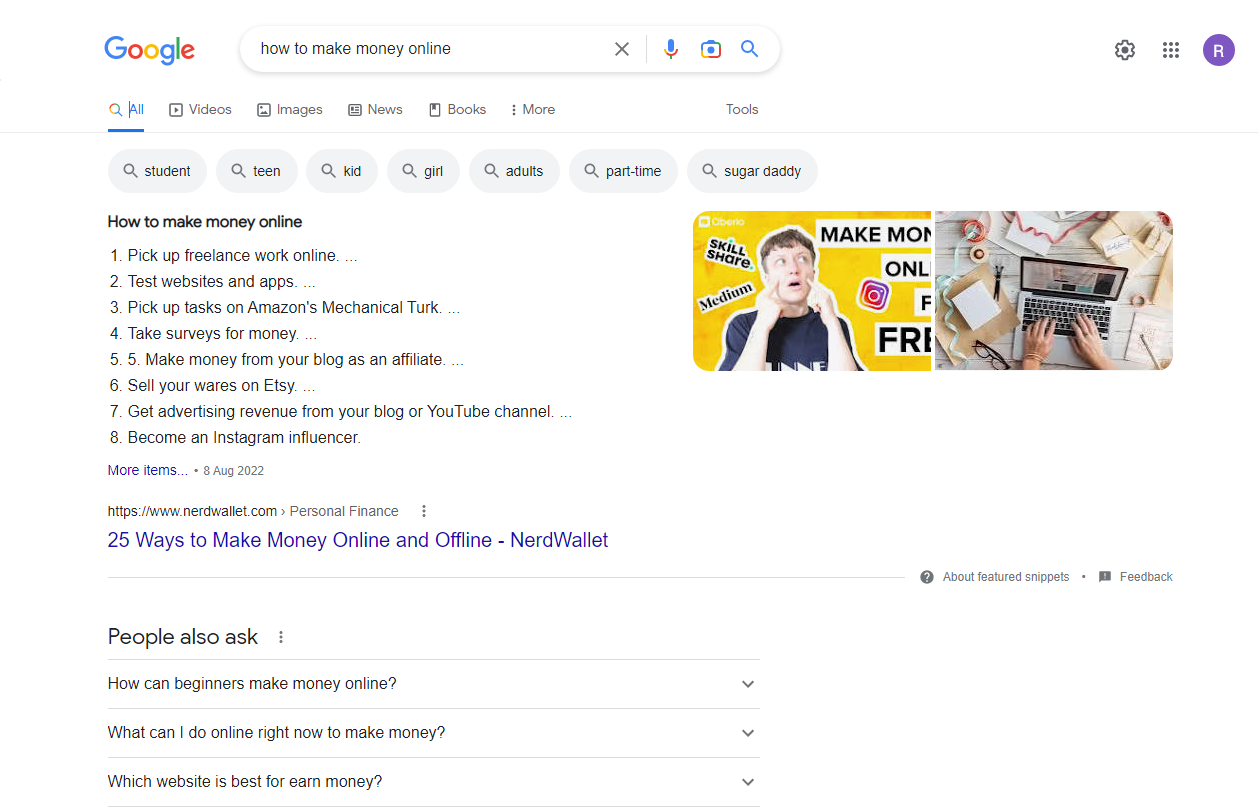
Task: Open the NerdWallet 25 Ways article link
Action: coord(358,540)
